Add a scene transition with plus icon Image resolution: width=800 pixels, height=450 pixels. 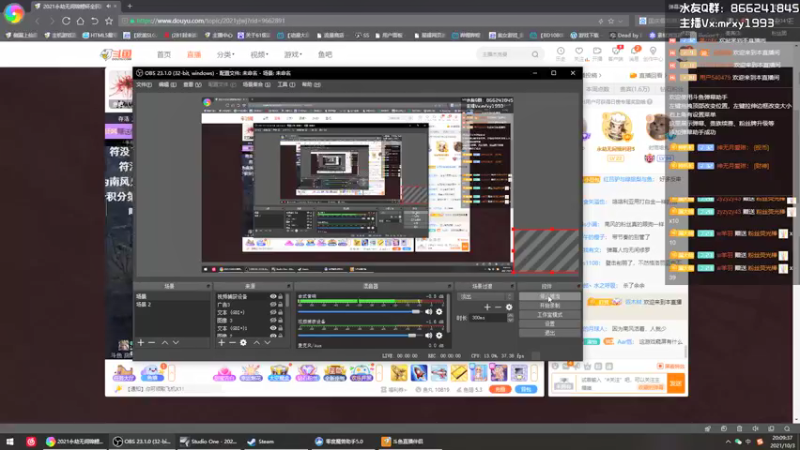[487, 307]
